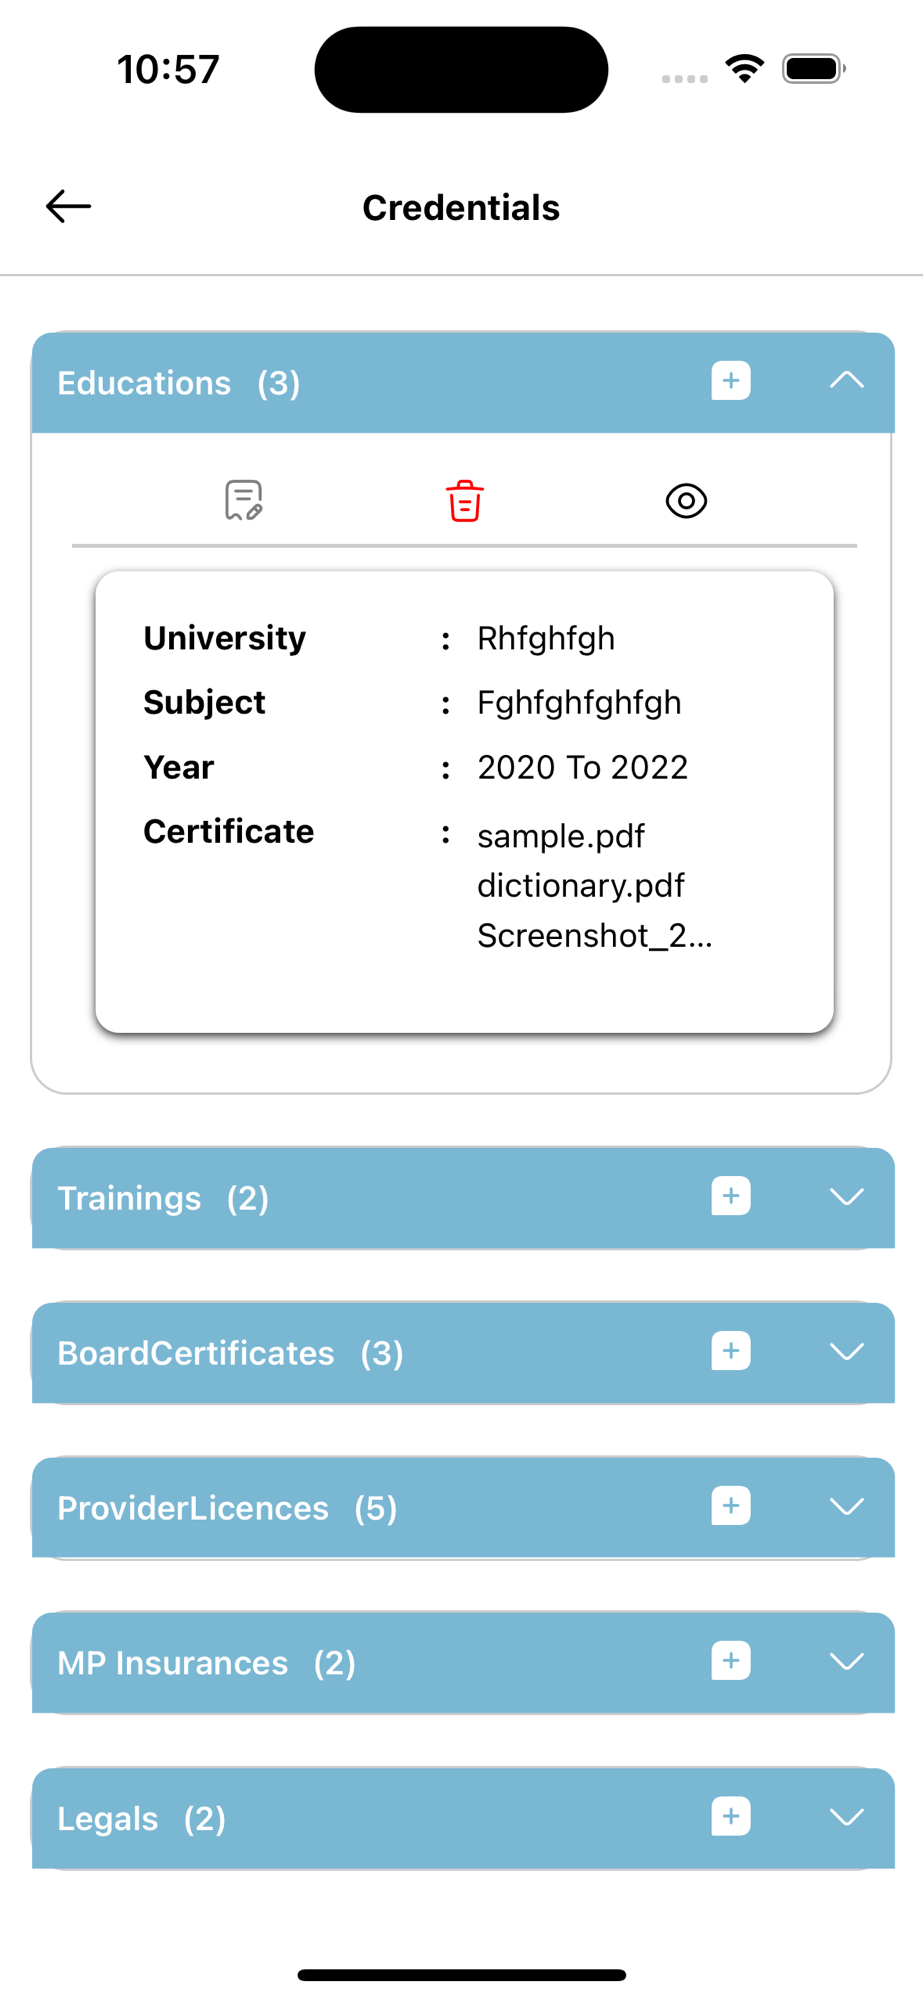Screen dimensions: 923x2000
Task: Expand the MP Insurances section chevron
Action: click(846, 1662)
